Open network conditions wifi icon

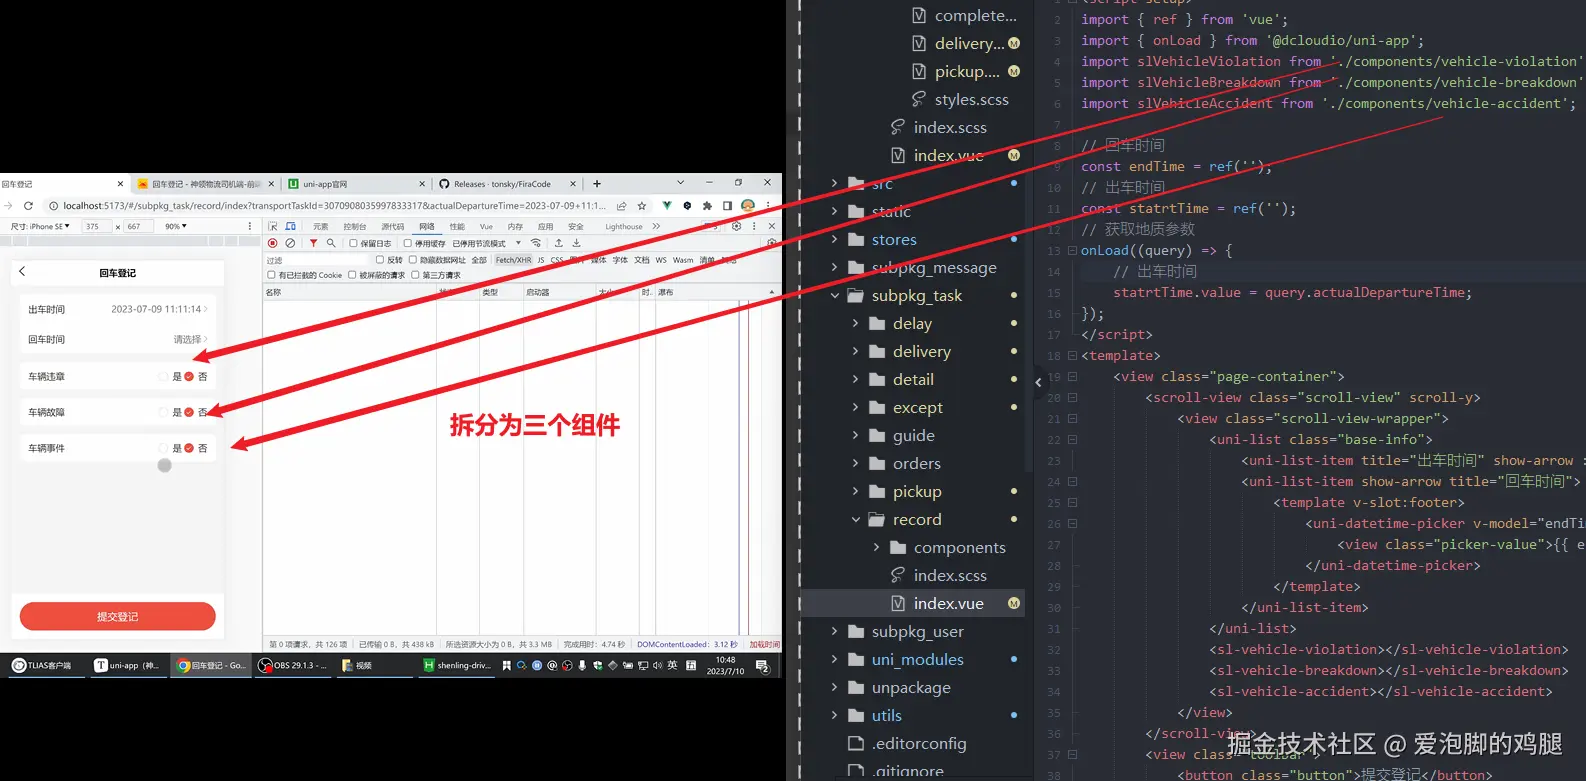click(x=536, y=243)
